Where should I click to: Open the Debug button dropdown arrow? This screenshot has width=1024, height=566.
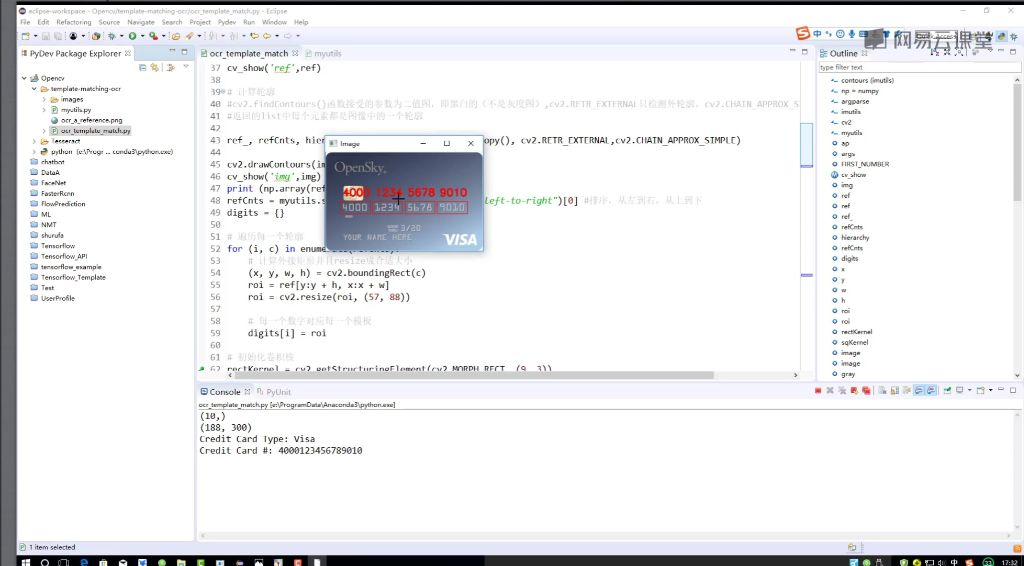[121, 36]
